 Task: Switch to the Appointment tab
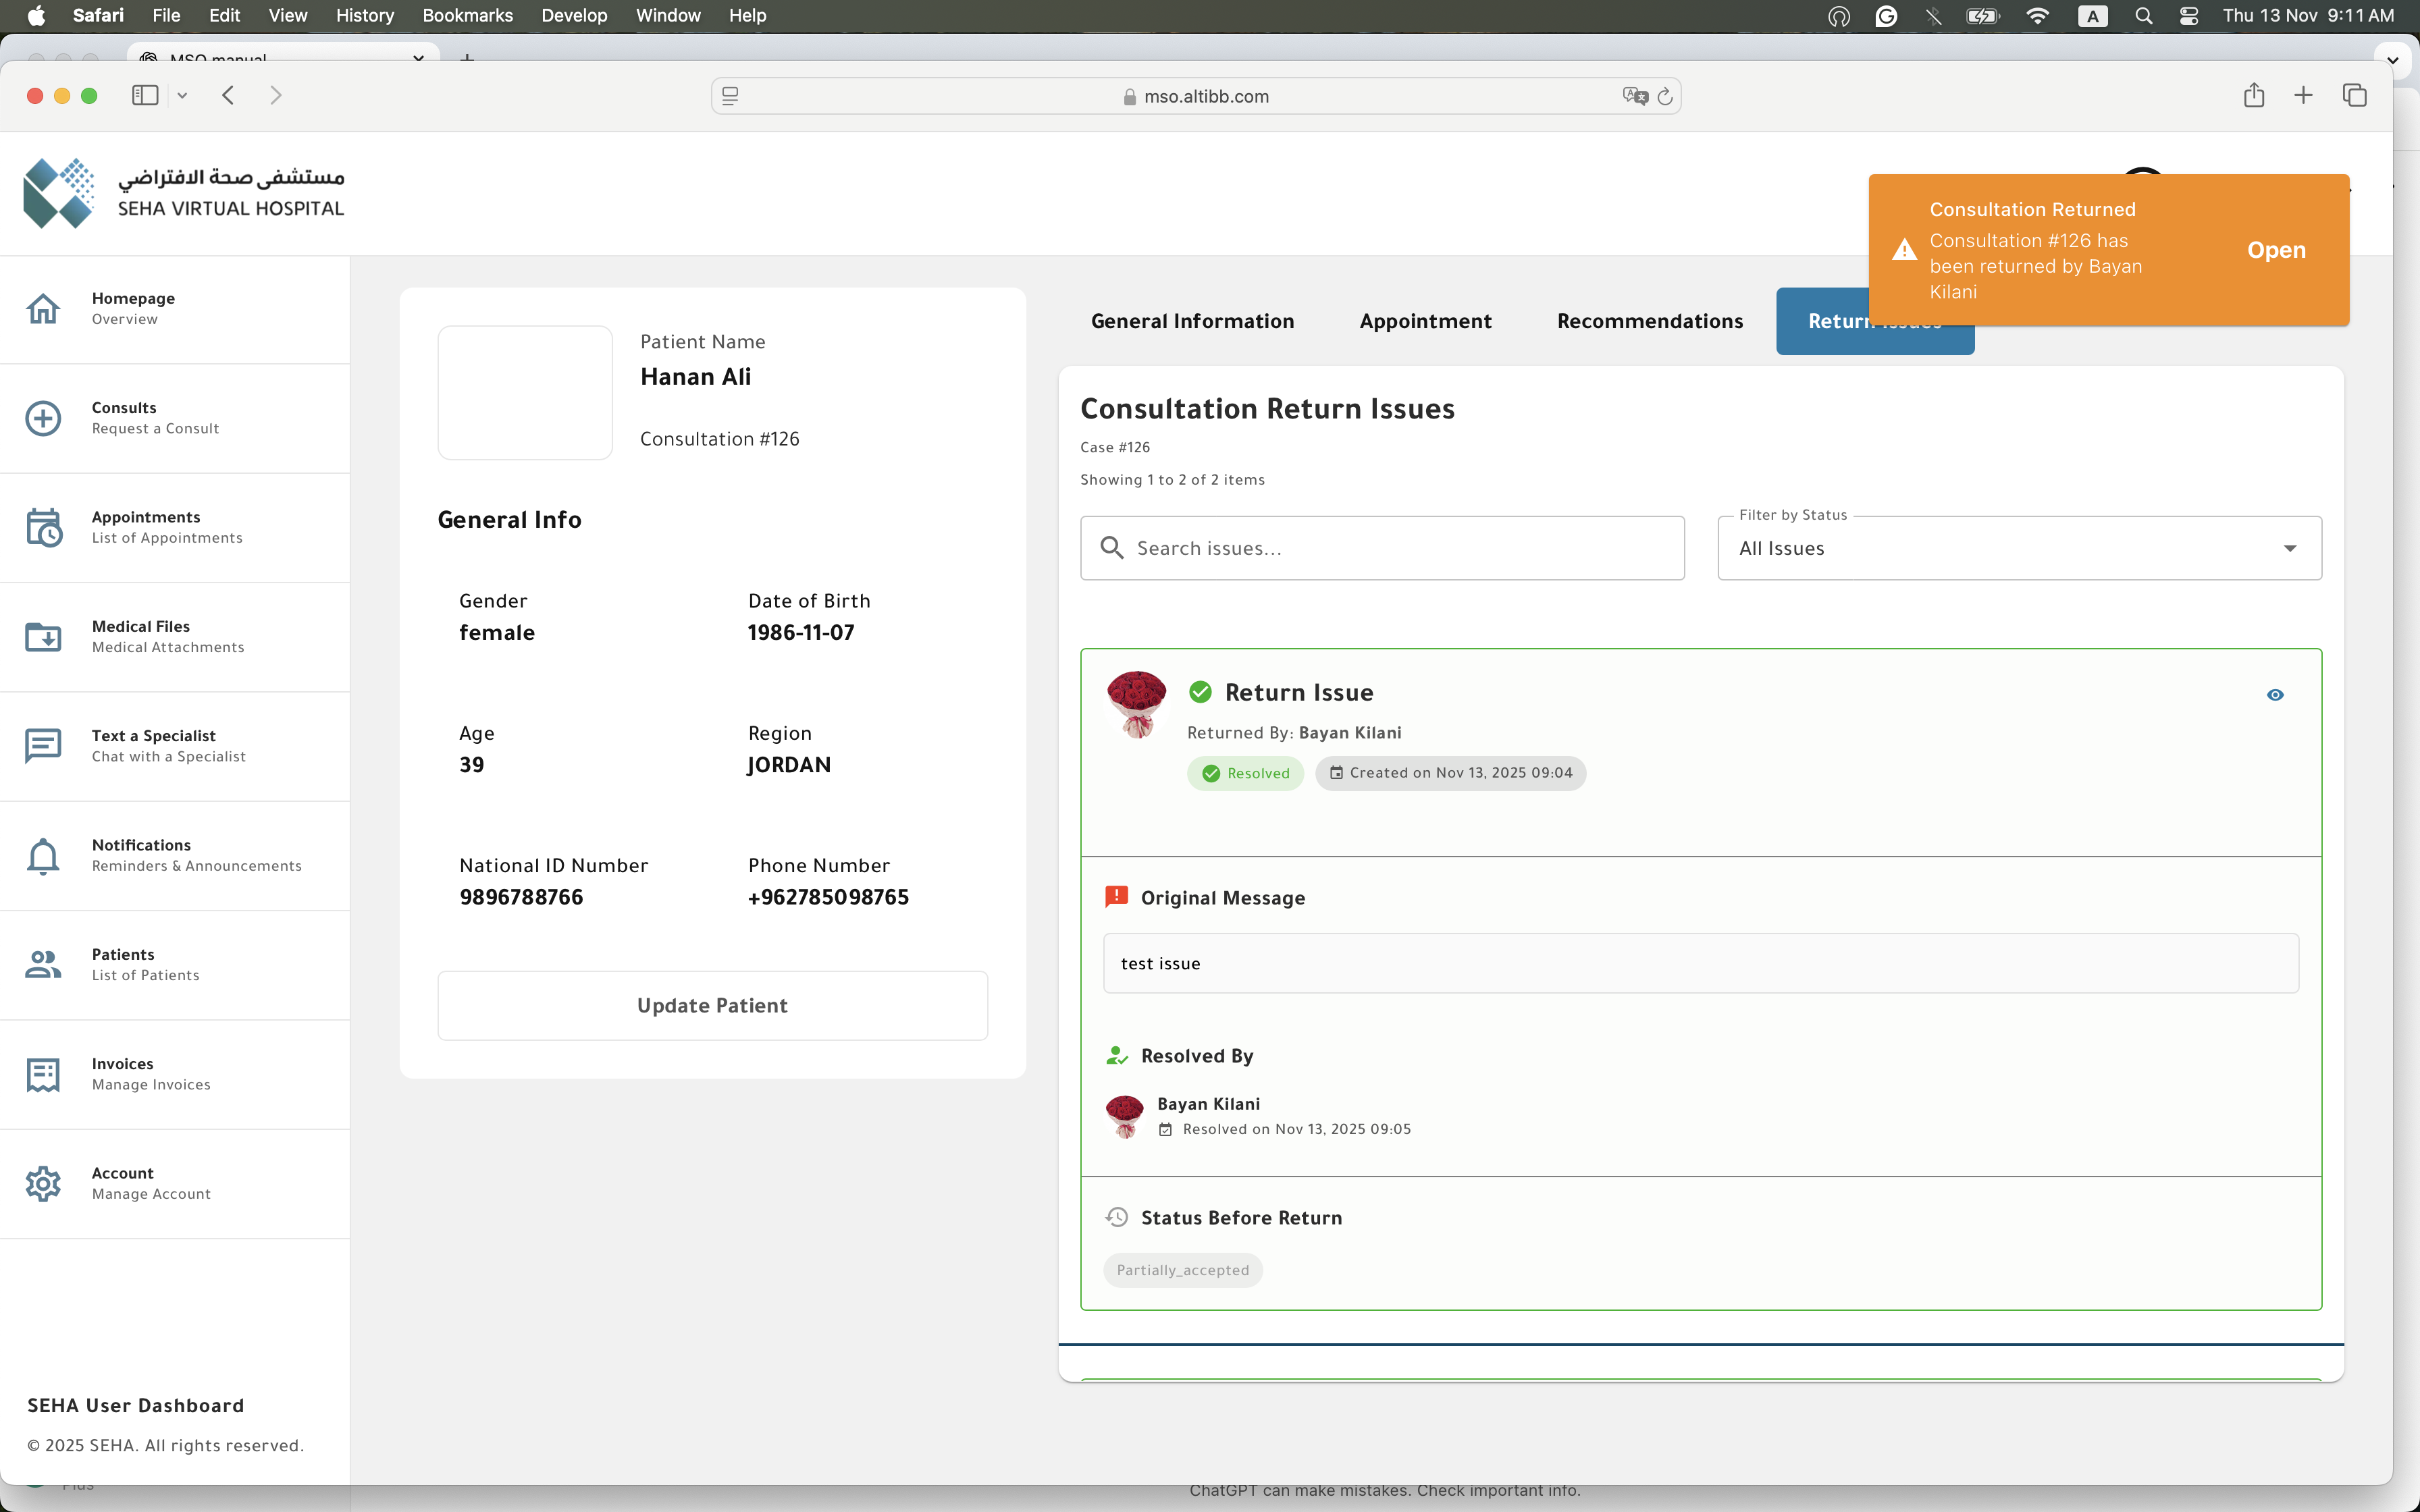tap(1425, 321)
